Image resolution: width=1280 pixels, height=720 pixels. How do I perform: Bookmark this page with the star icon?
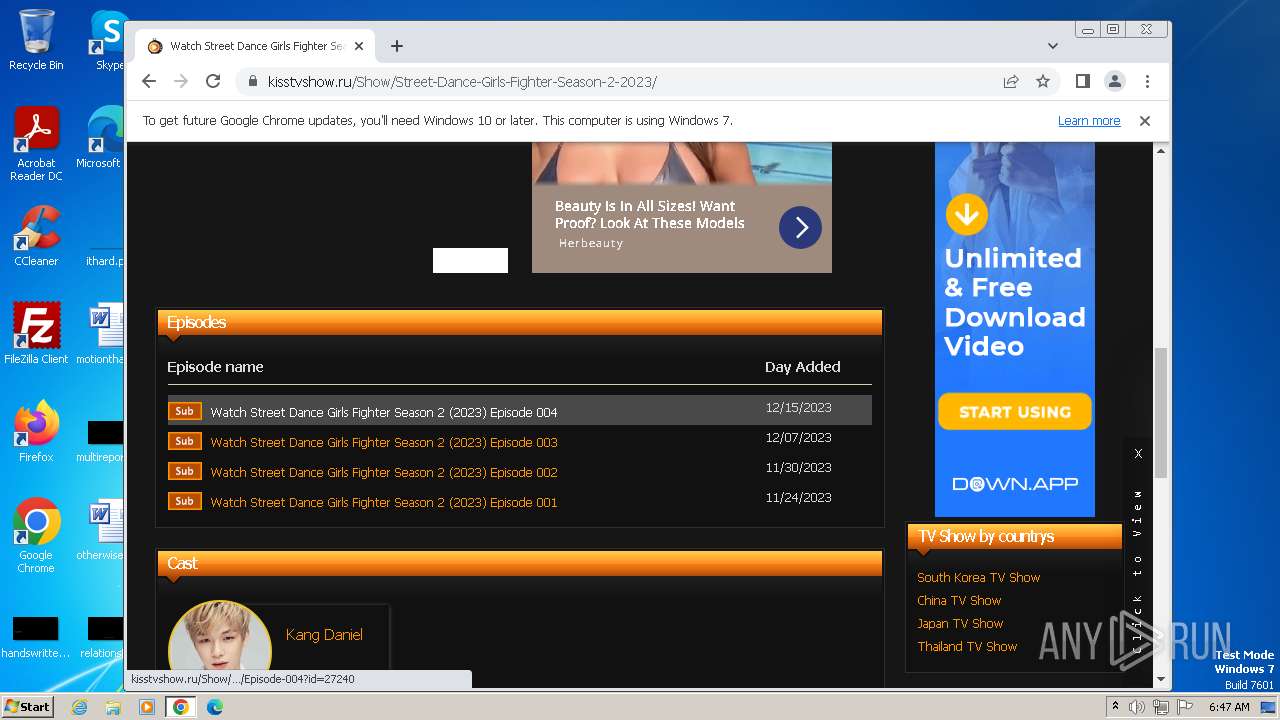click(x=1043, y=82)
